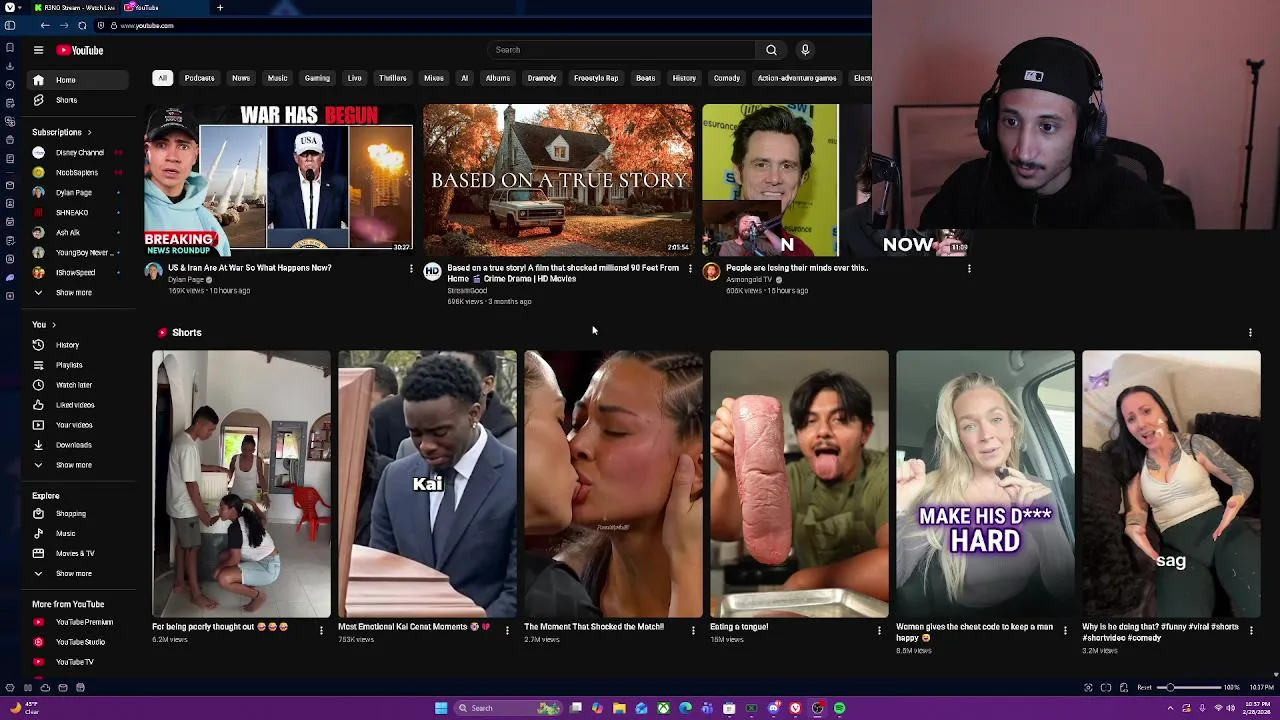The height and width of the screenshot is (720, 1280).
Task: Open Xbox app from the taskbar
Action: pyautogui.click(x=663, y=708)
